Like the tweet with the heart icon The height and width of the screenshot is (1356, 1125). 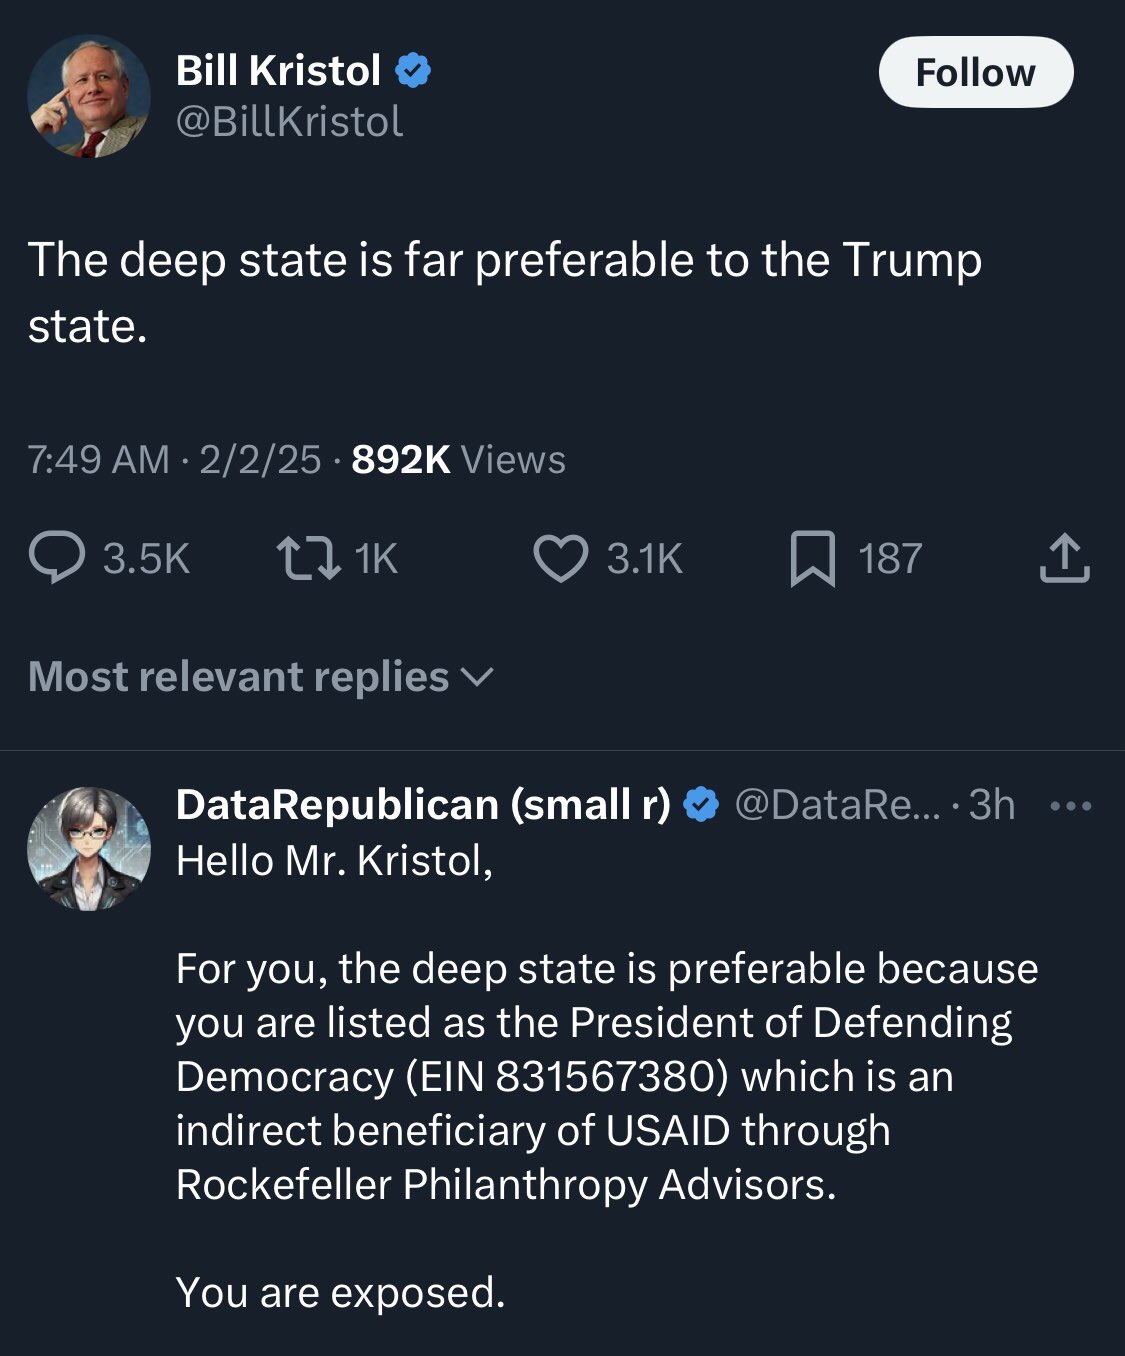561,559
